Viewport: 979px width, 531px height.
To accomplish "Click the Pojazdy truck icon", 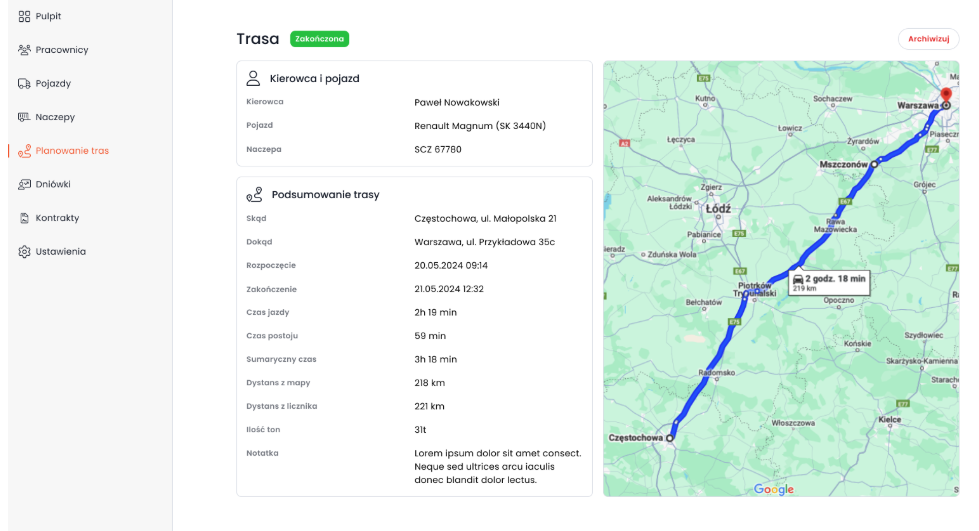I will (24, 84).
